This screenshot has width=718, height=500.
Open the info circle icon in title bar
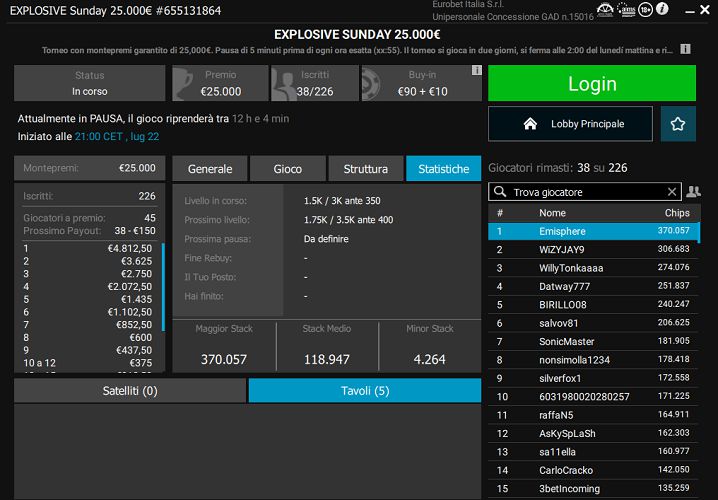pyautogui.click(x=662, y=9)
